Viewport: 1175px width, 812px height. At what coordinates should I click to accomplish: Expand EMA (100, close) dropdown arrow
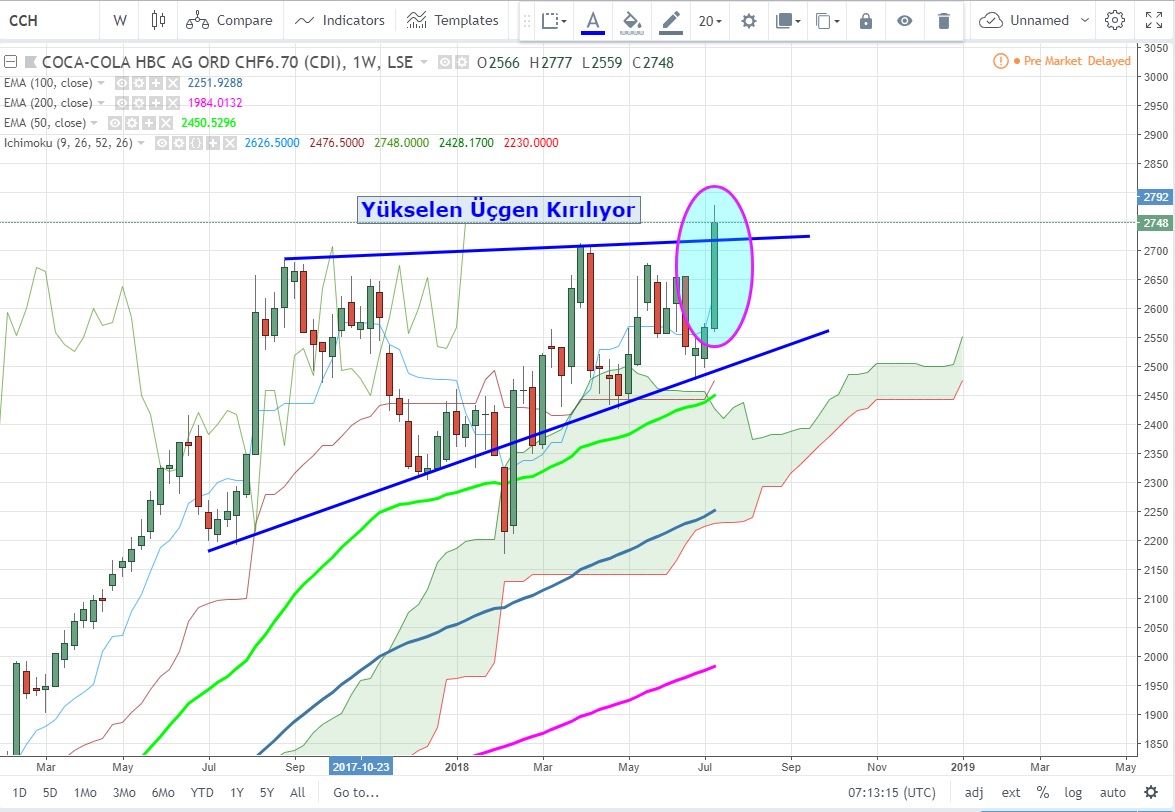click(101, 83)
